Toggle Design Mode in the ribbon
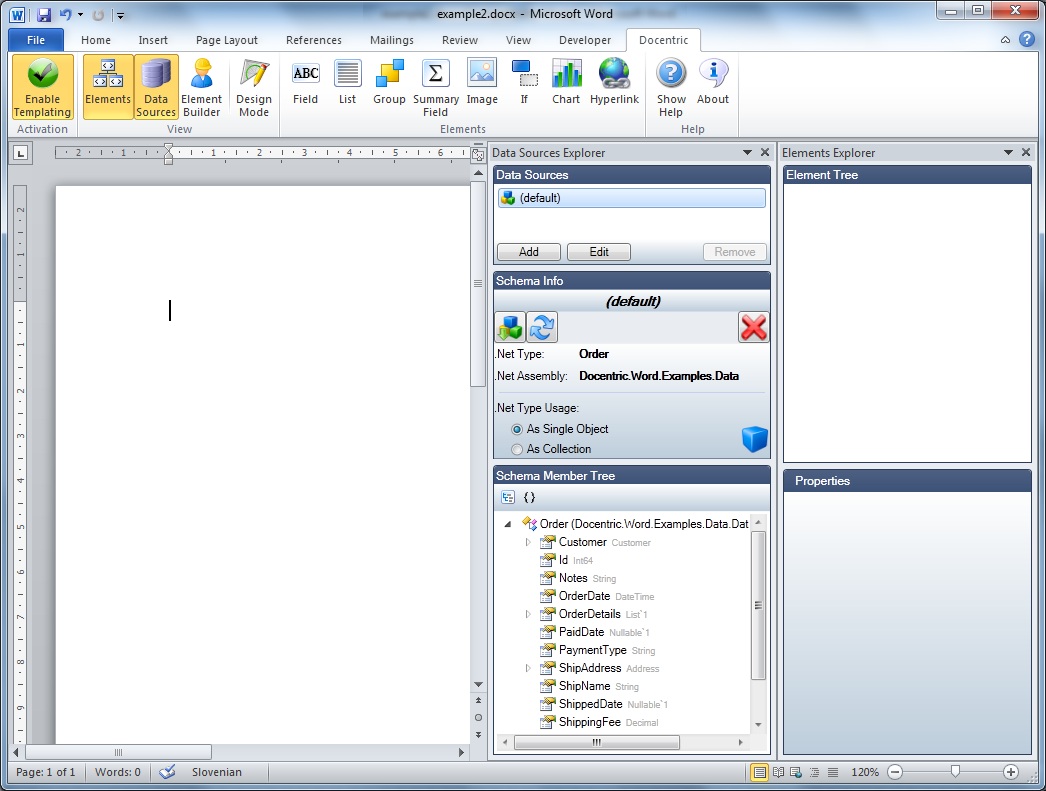Screen dimensions: 1046x791 (x=253, y=87)
